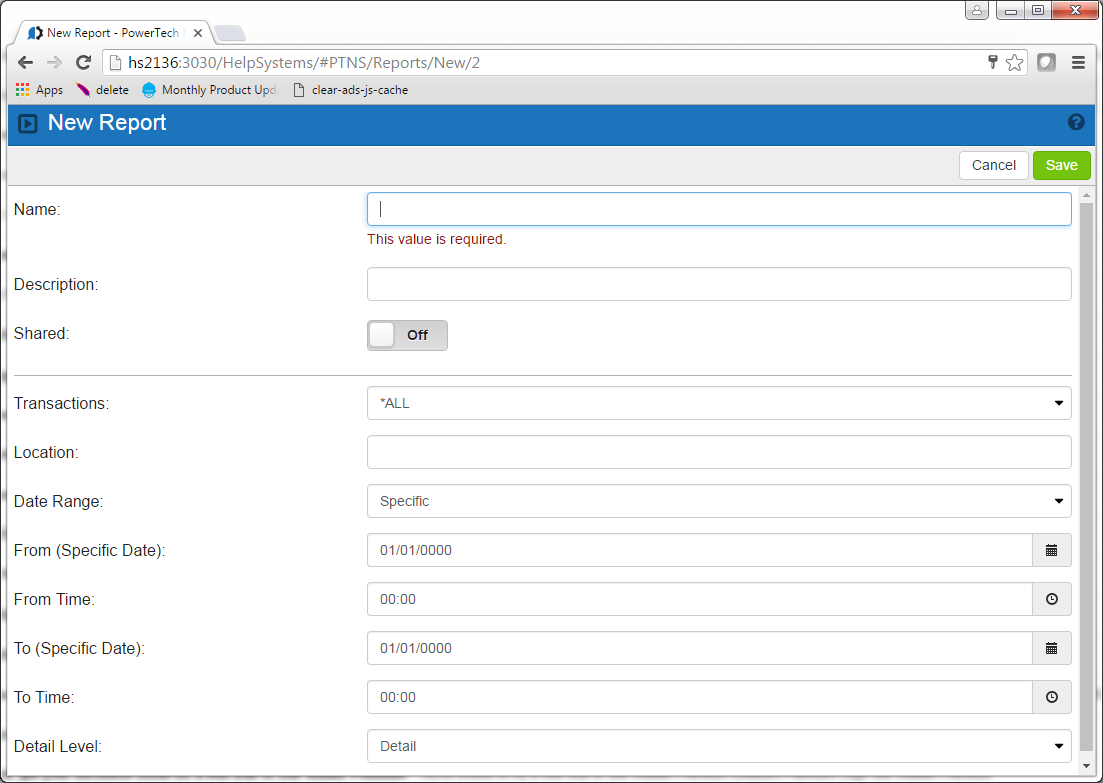Toggle the Shared switch on
The image size is (1103, 783).
tap(407, 336)
